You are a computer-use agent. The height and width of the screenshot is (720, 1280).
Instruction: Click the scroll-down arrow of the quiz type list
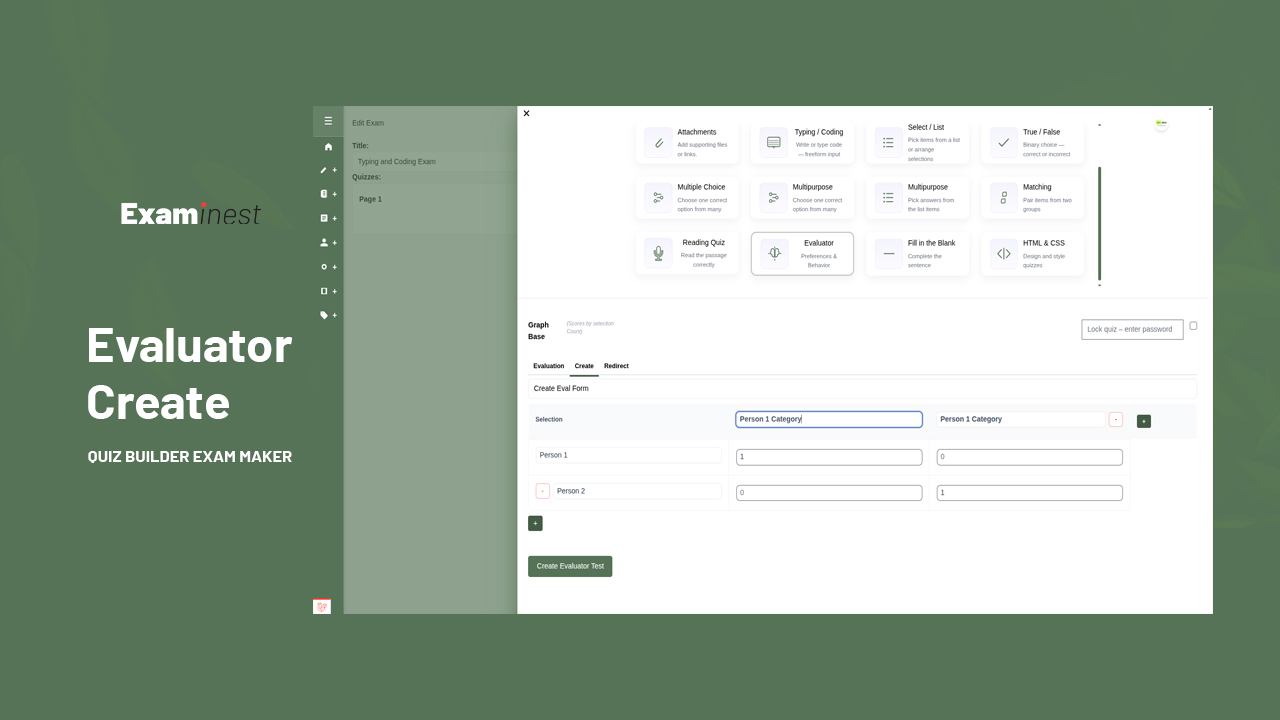[x=1100, y=285]
